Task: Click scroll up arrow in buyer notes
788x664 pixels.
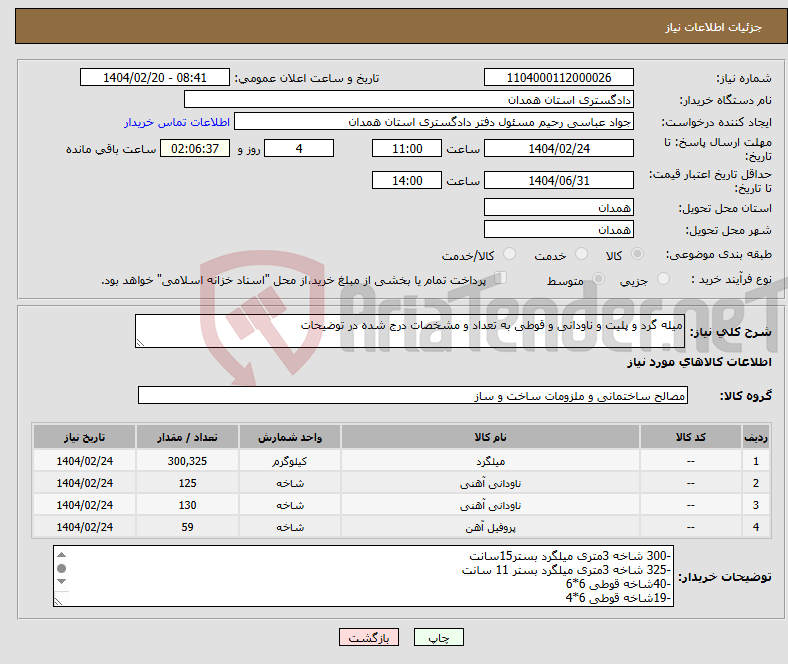Action: click(x=61, y=555)
